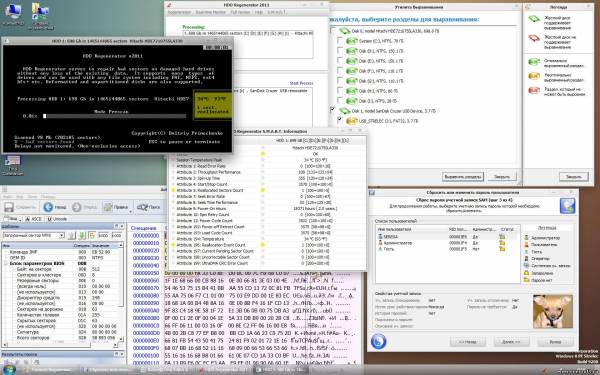This screenshot has height=375, width=600.
Task: Check the Disk (G:) NTFS partition checkbox
Action: click(340, 80)
